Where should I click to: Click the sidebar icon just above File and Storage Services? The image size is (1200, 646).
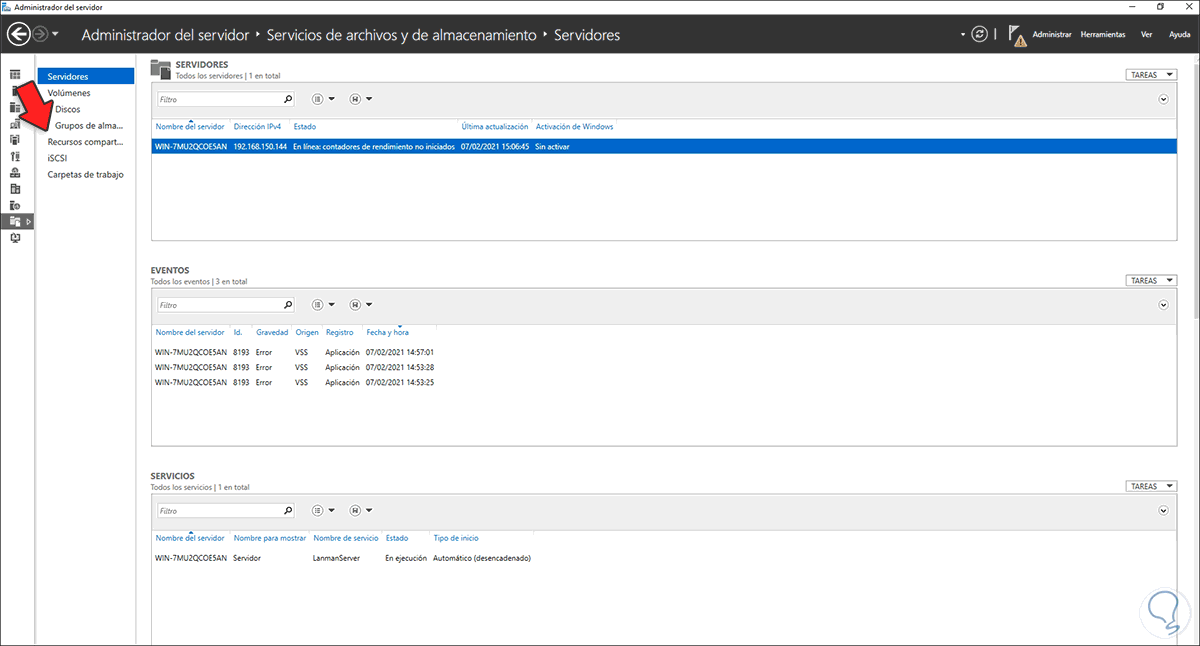tap(15, 204)
